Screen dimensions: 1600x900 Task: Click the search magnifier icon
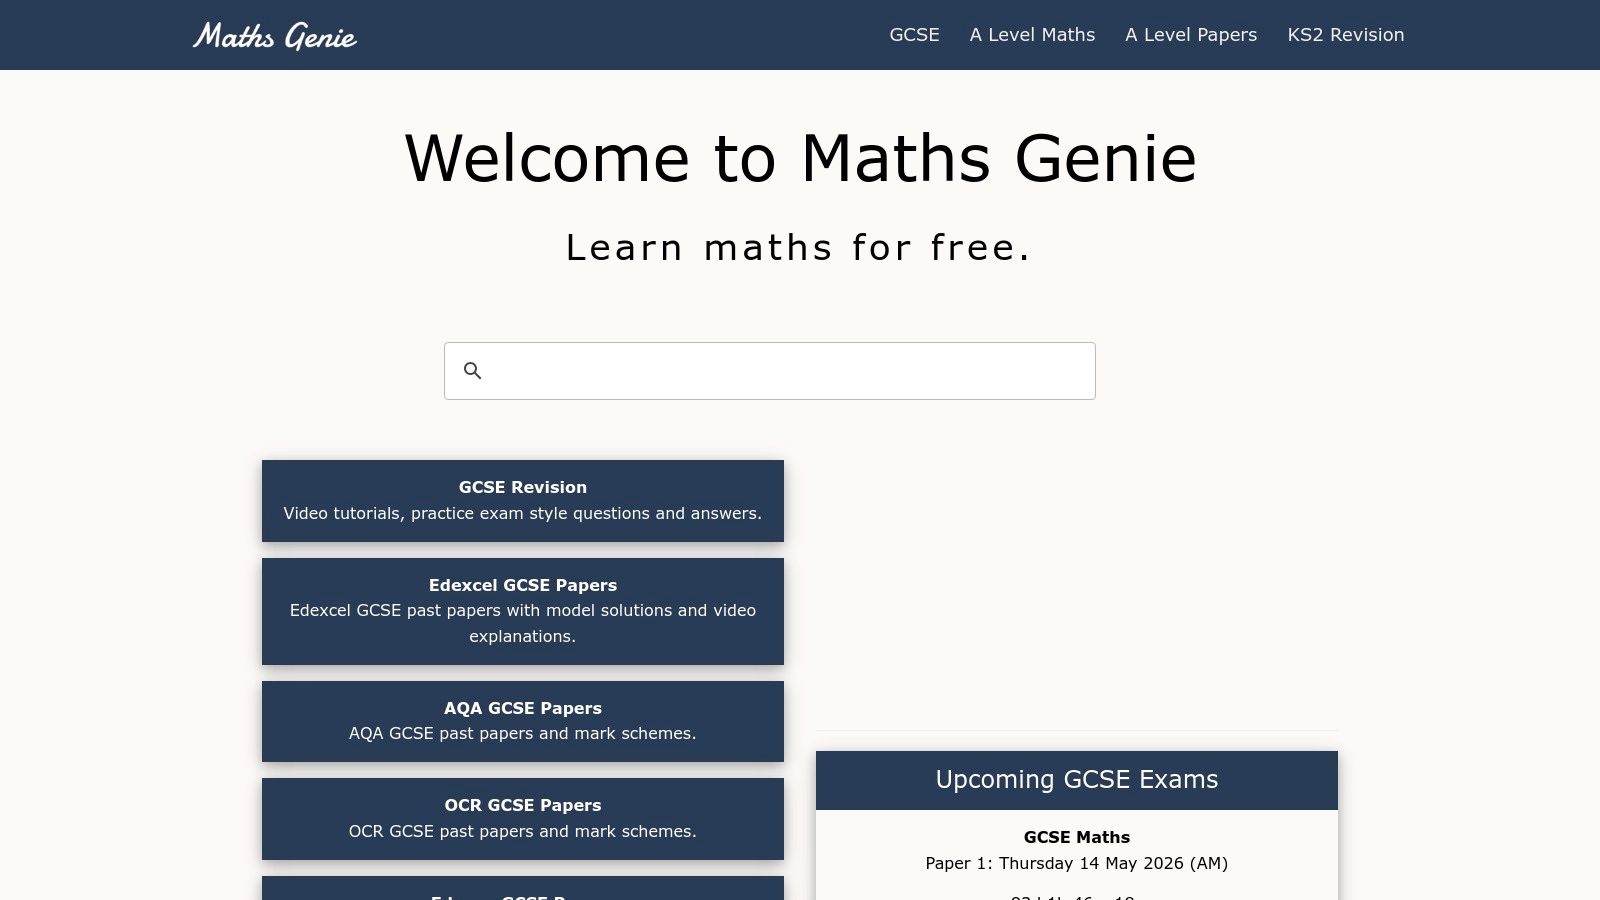click(x=473, y=371)
